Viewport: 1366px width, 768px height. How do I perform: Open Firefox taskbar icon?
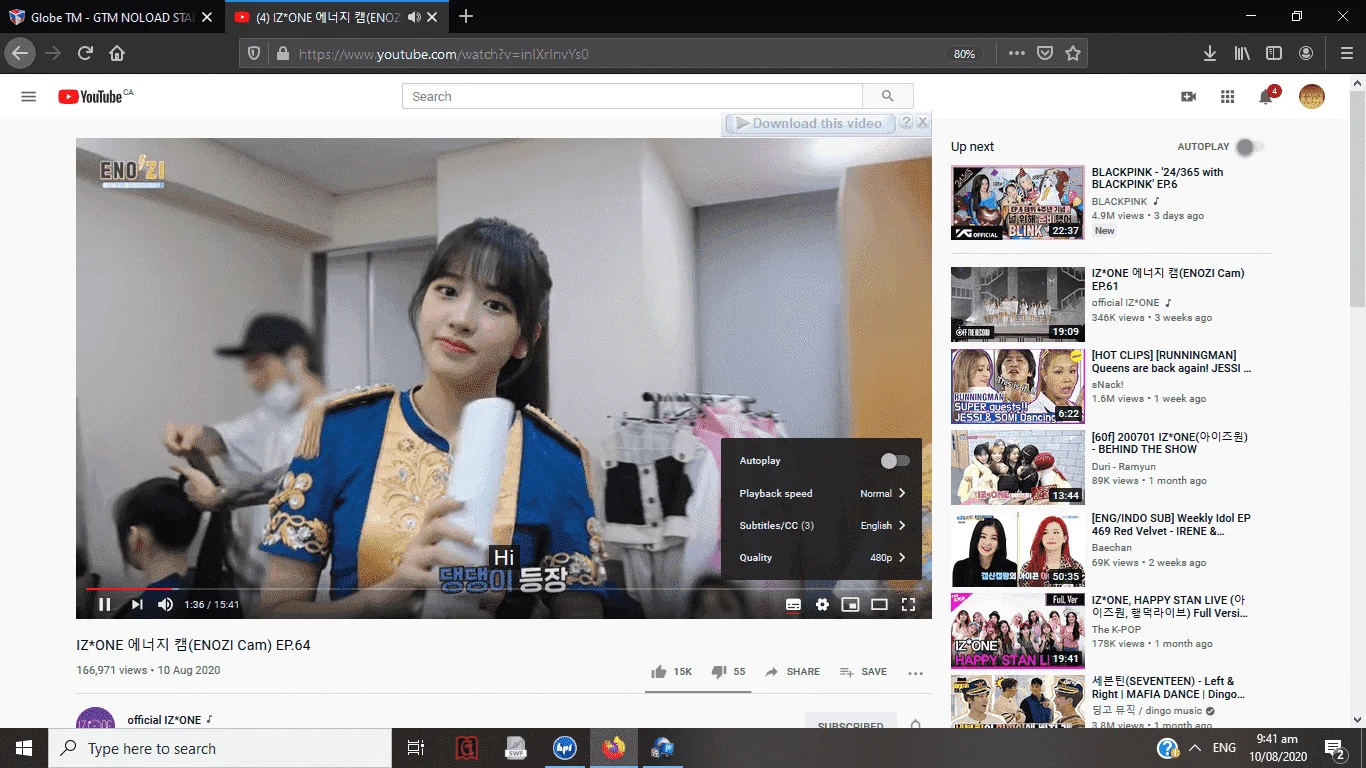tap(613, 748)
